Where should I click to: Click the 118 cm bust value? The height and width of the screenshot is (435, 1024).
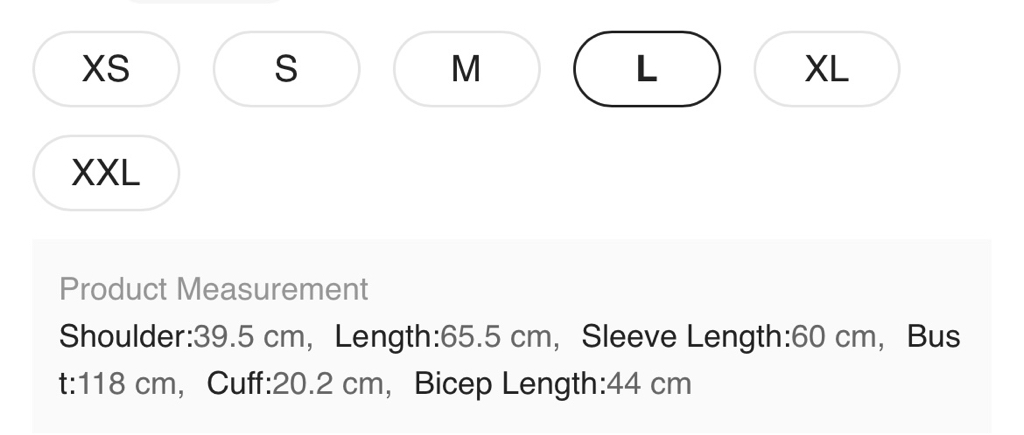128,382
